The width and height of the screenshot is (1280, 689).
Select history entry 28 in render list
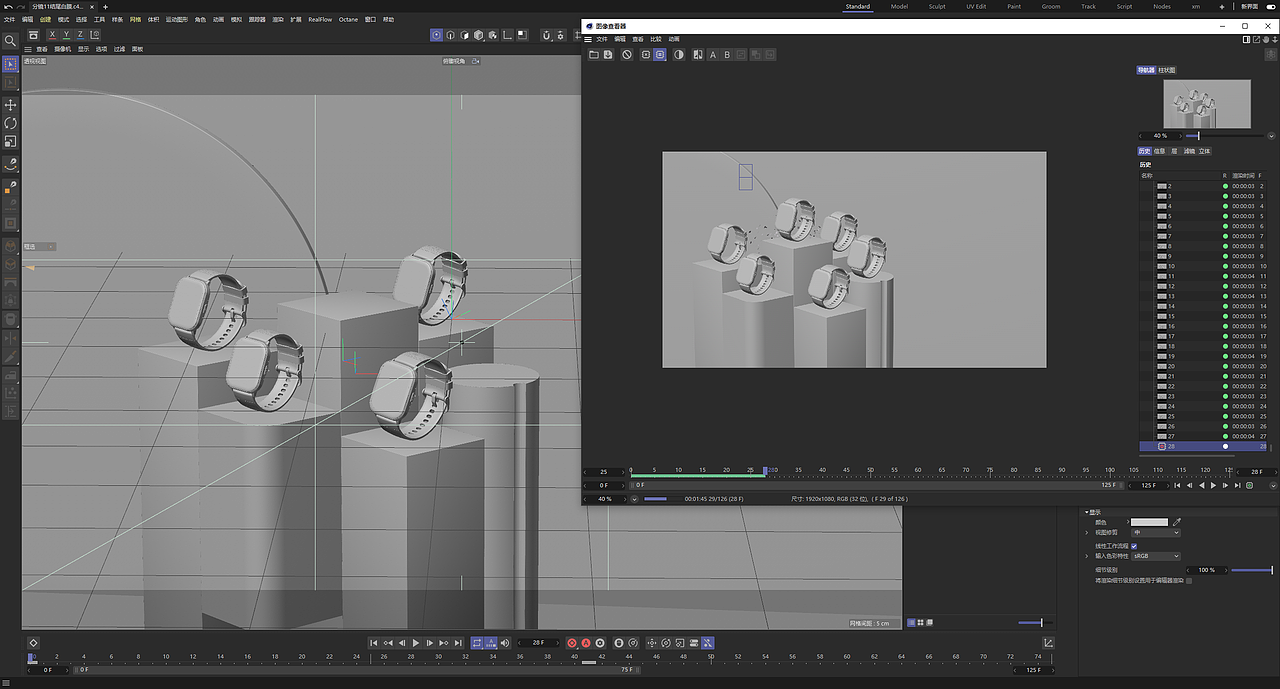point(1204,446)
